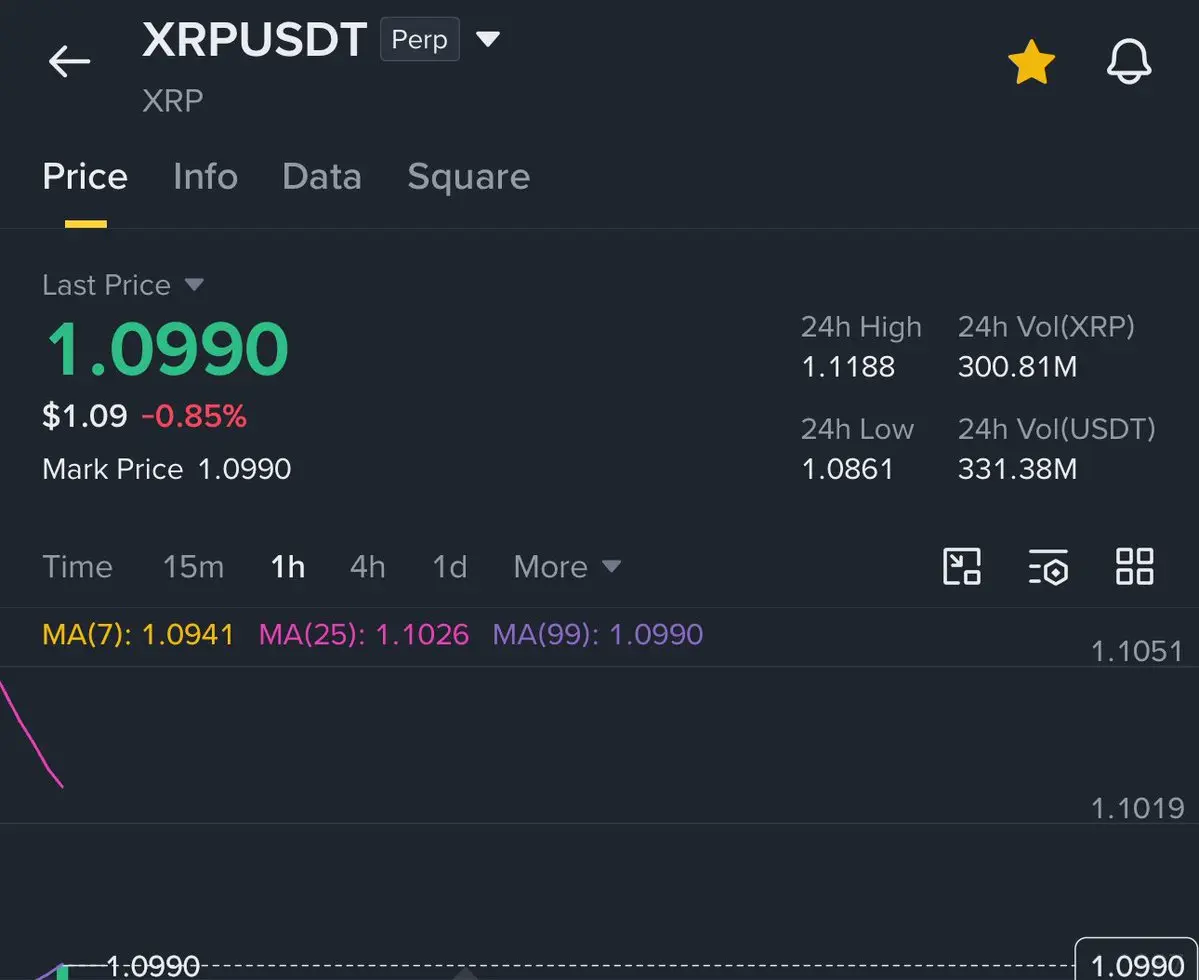Select the 4h timeframe
Screen dimensions: 1199x980
click(367, 566)
